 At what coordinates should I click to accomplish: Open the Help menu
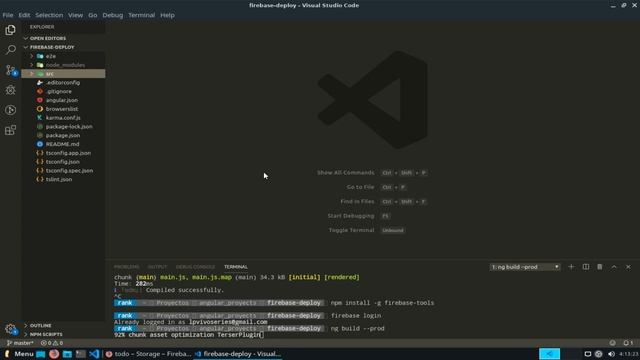pyautogui.click(x=167, y=15)
